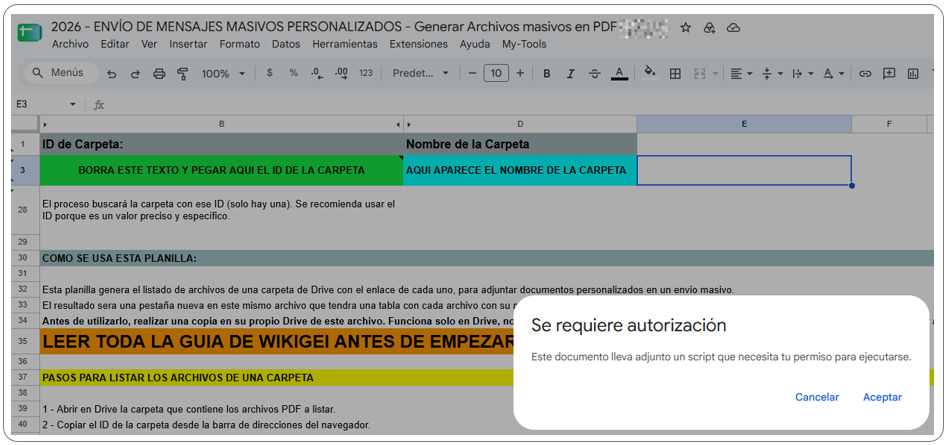Select column E header
Viewport: 947px width, 445px height.
(x=744, y=124)
